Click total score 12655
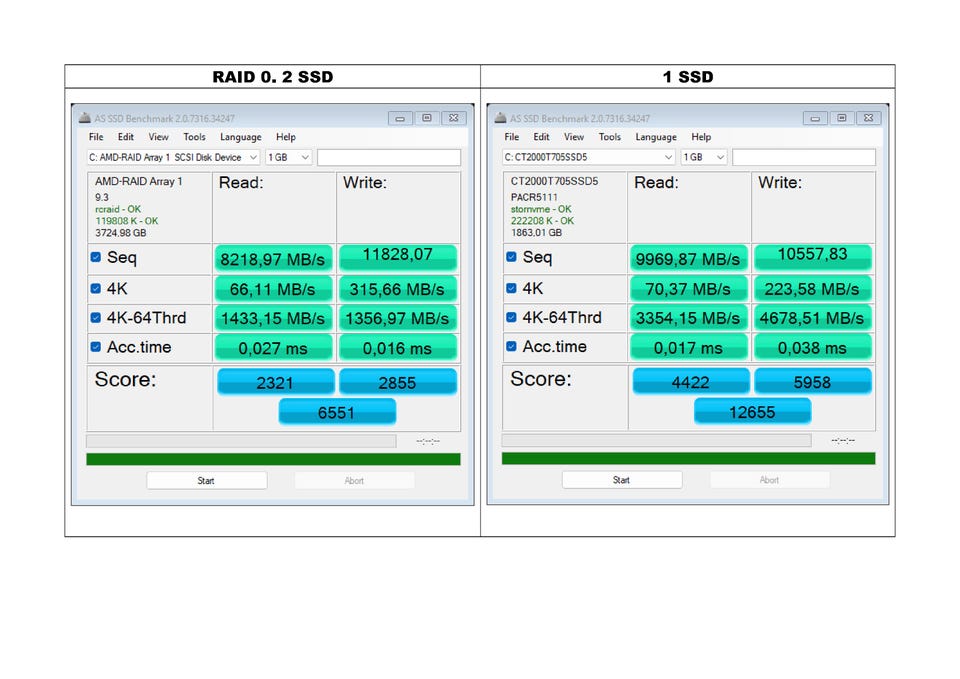 coord(752,411)
